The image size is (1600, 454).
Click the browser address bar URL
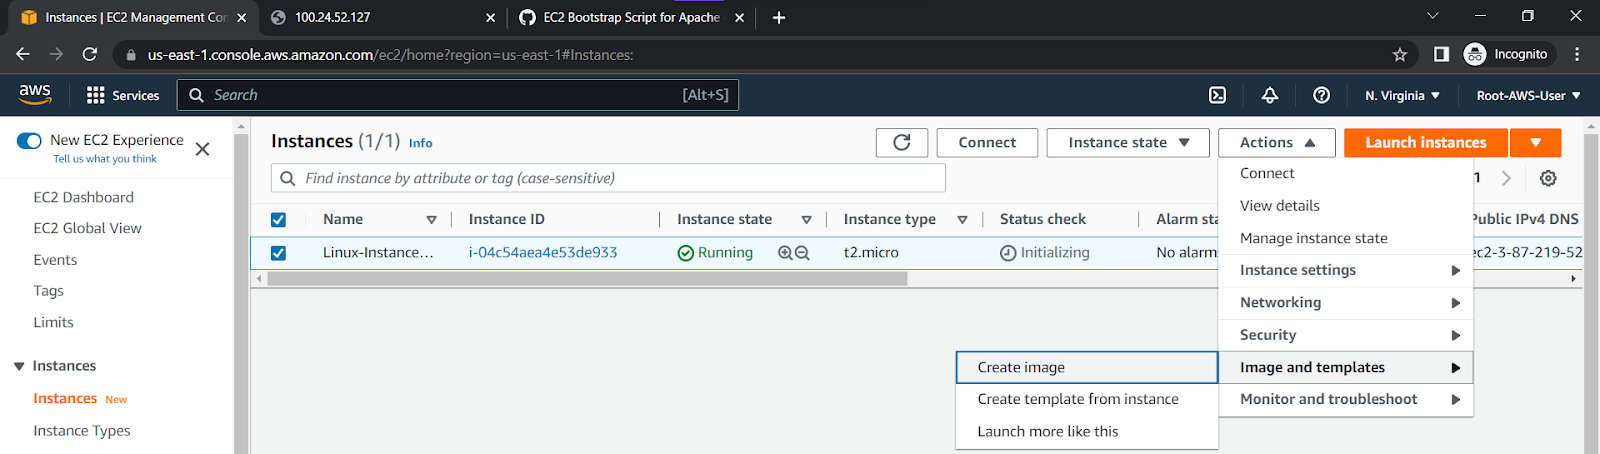click(x=390, y=55)
